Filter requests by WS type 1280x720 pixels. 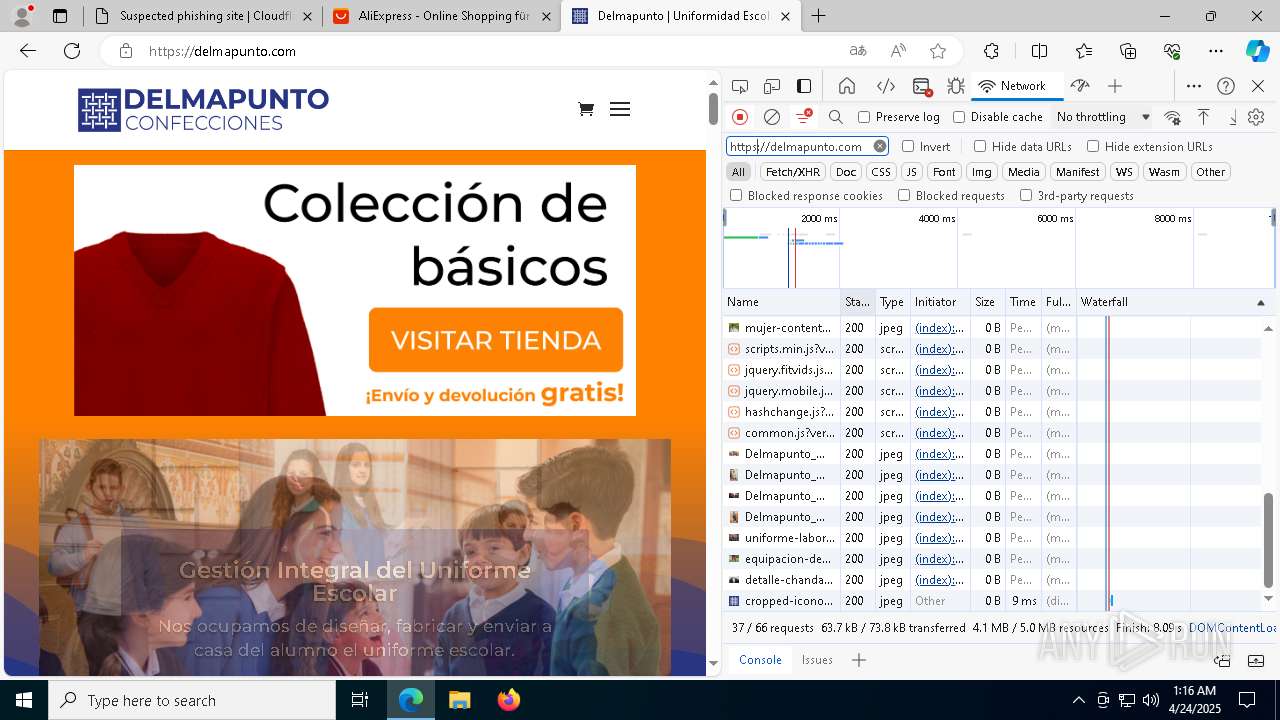(1125, 172)
